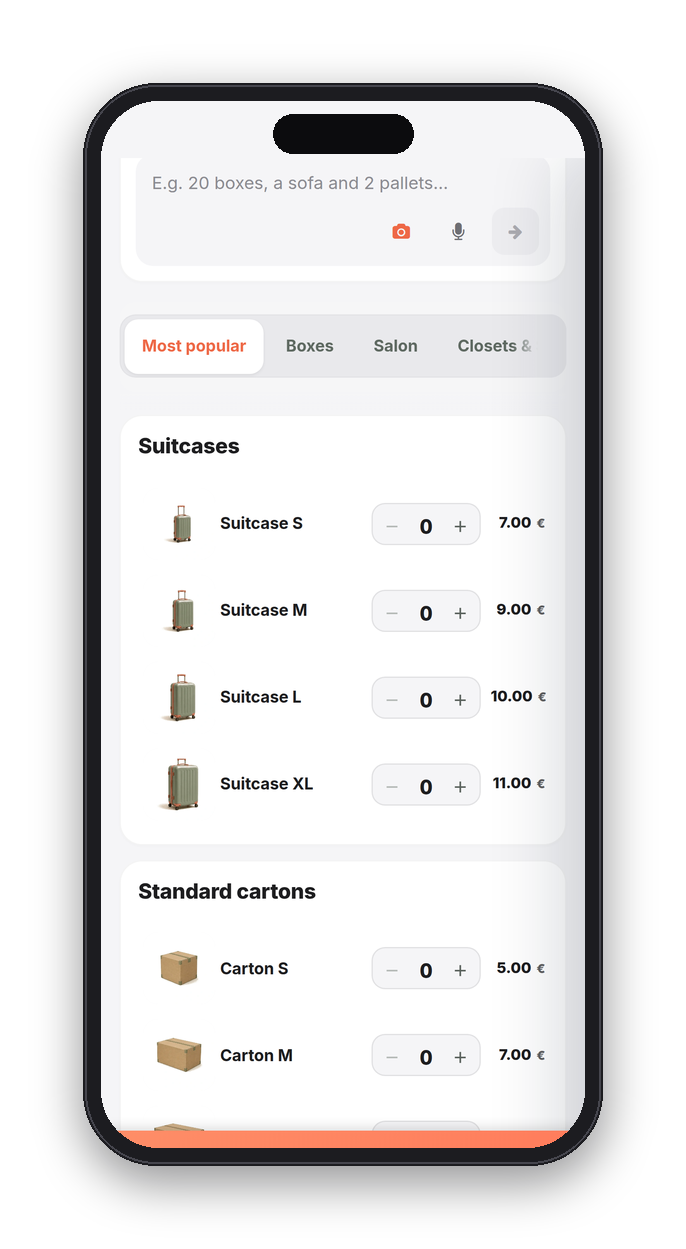Click the Suitcase M thumbnail image
This screenshot has width=686, height=1249.
coord(180,610)
